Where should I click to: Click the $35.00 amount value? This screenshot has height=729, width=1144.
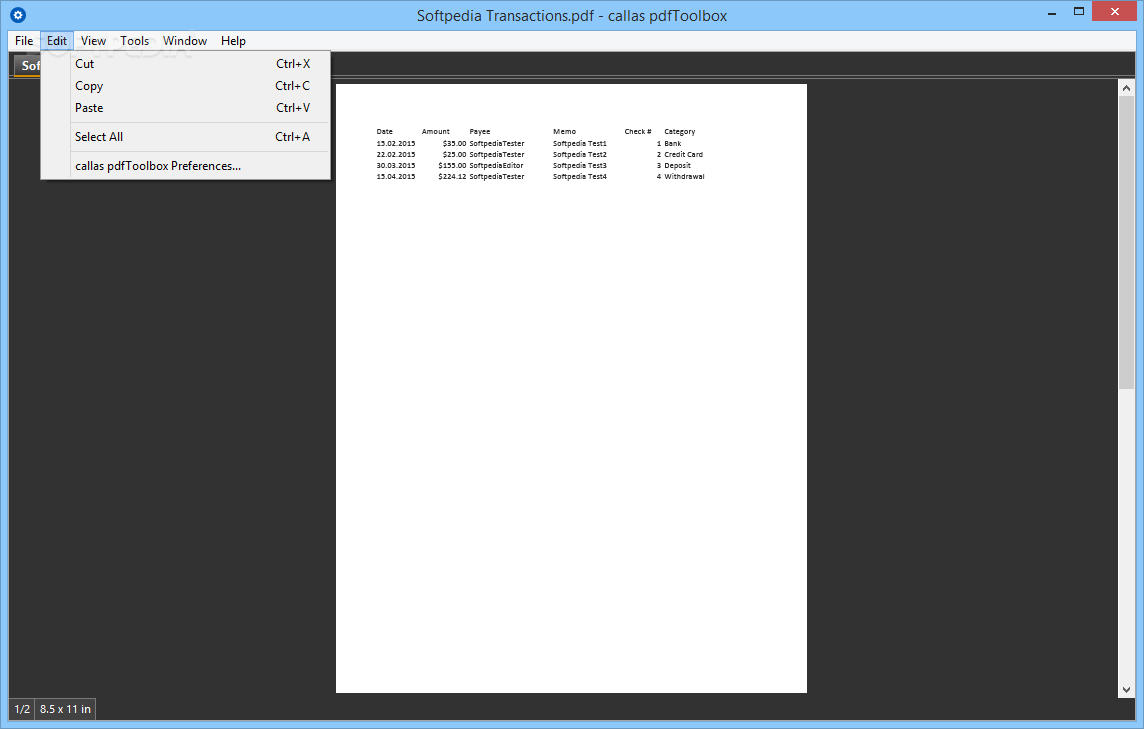454,144
